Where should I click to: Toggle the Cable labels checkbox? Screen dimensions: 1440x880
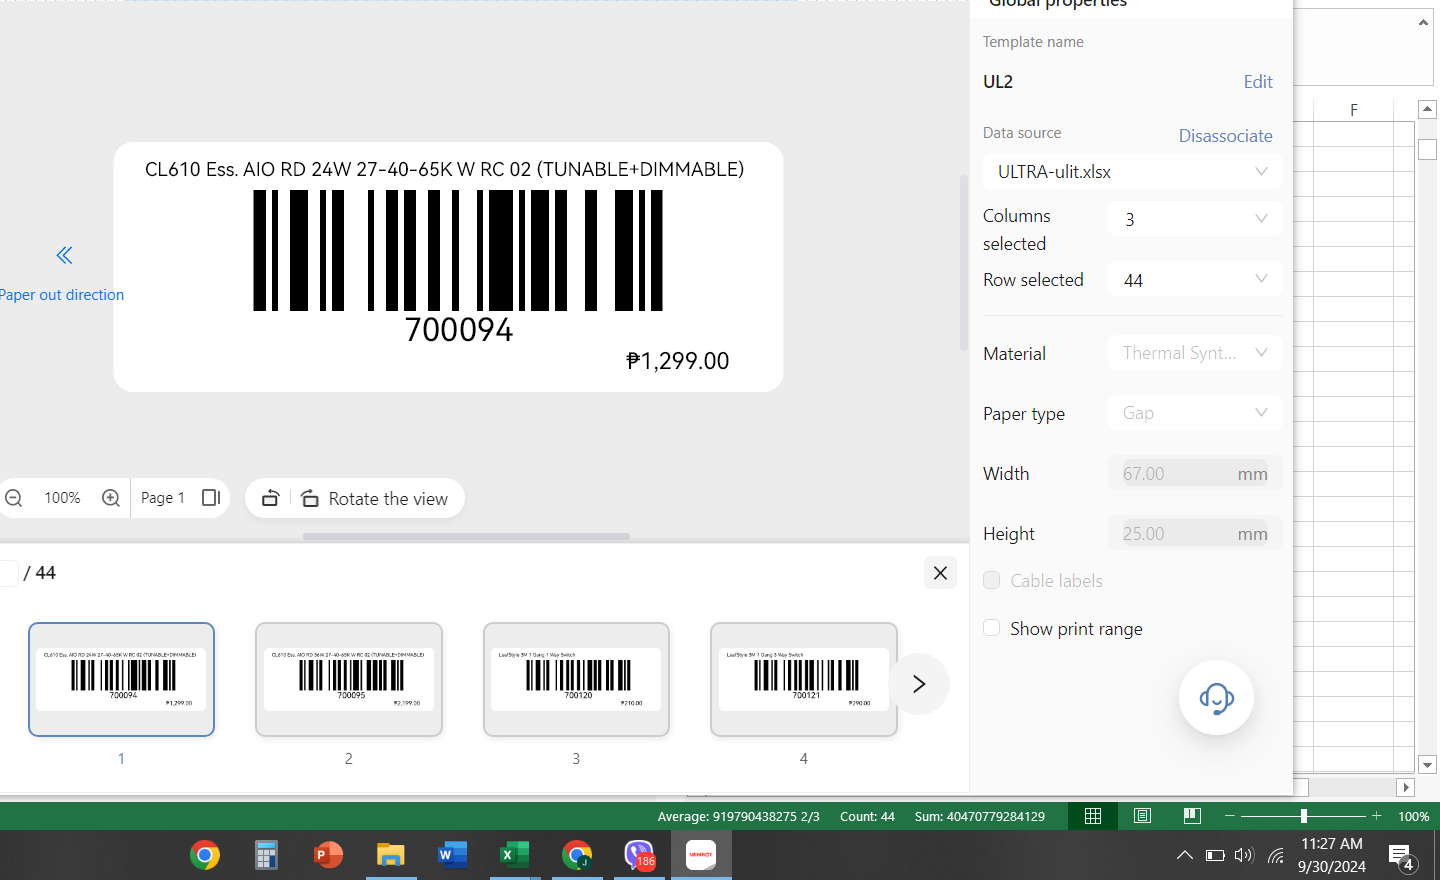[x=992, y=580]
